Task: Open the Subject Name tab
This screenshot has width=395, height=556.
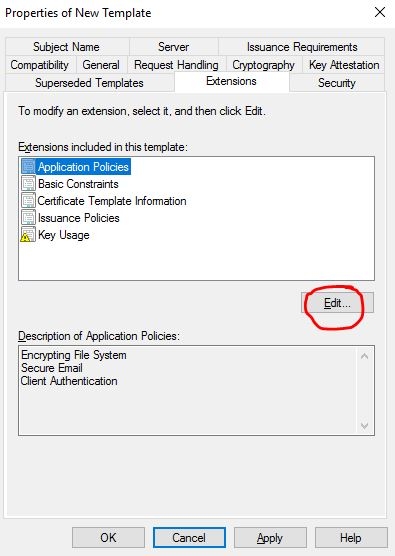Action: (67, 47)
